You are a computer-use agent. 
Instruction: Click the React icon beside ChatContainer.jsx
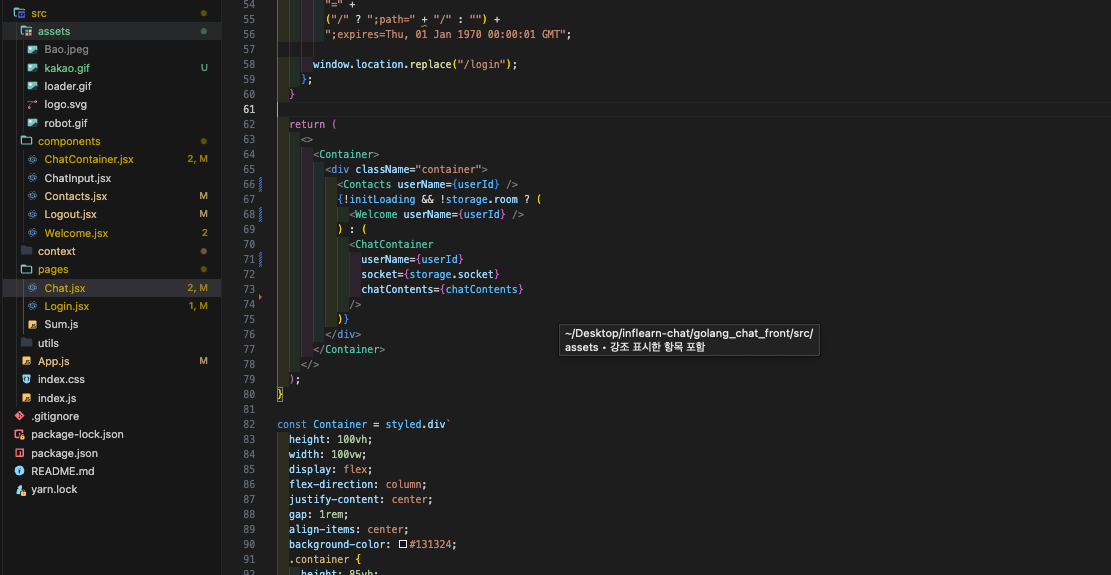(x=32, y=159)
